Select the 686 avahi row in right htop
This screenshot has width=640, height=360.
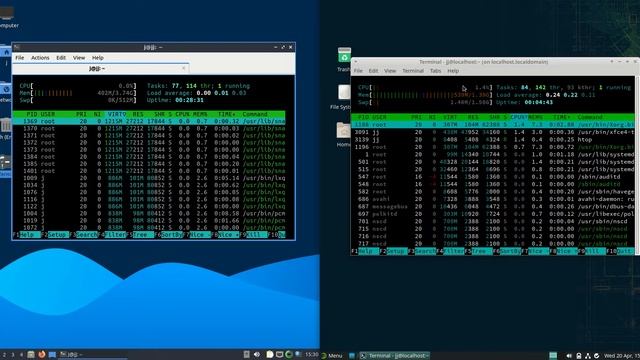493,199
